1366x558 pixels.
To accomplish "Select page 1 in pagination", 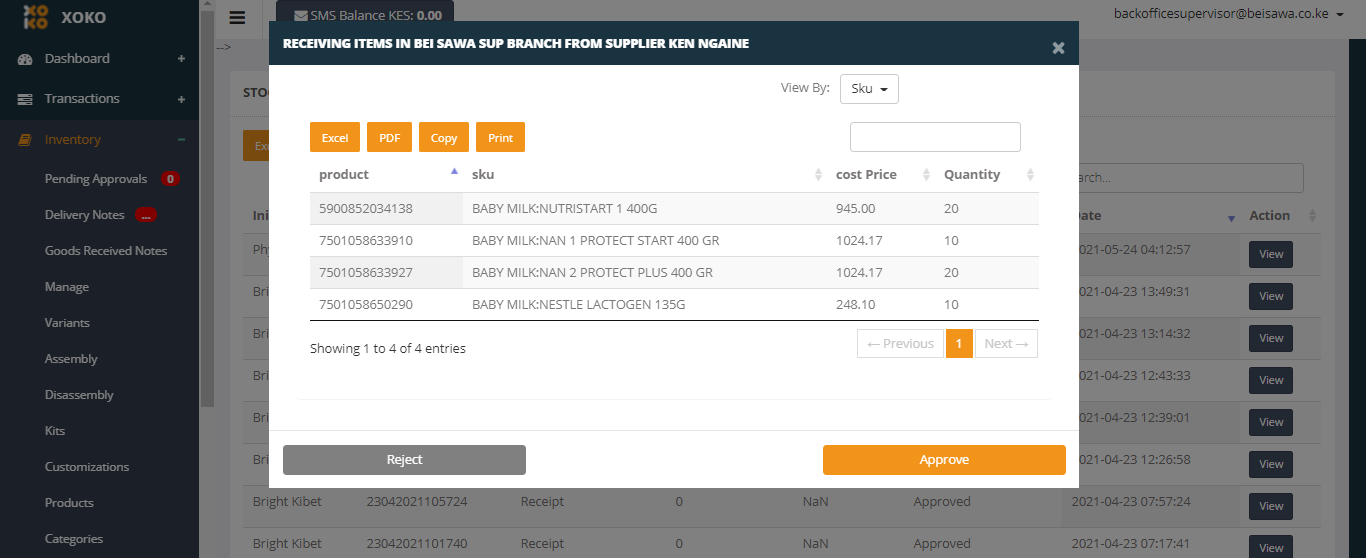I will click(959, 344).
